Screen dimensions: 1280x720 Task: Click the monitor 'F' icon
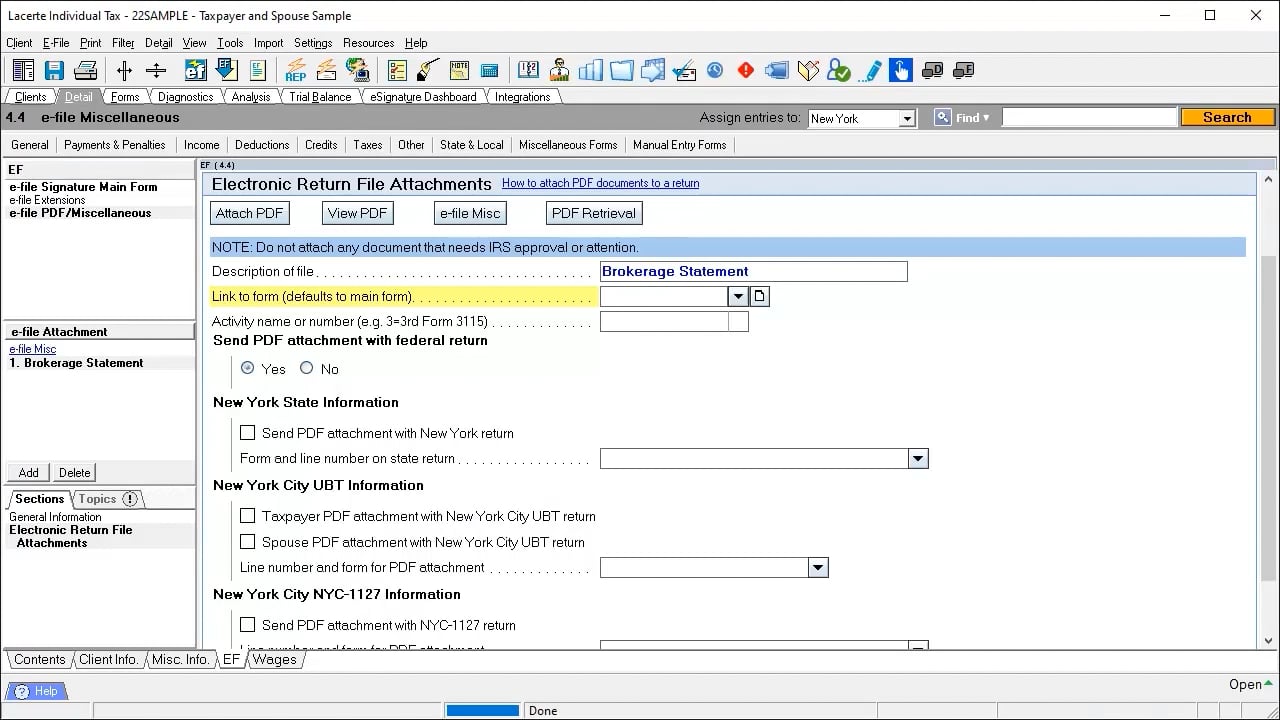[963, 70]
